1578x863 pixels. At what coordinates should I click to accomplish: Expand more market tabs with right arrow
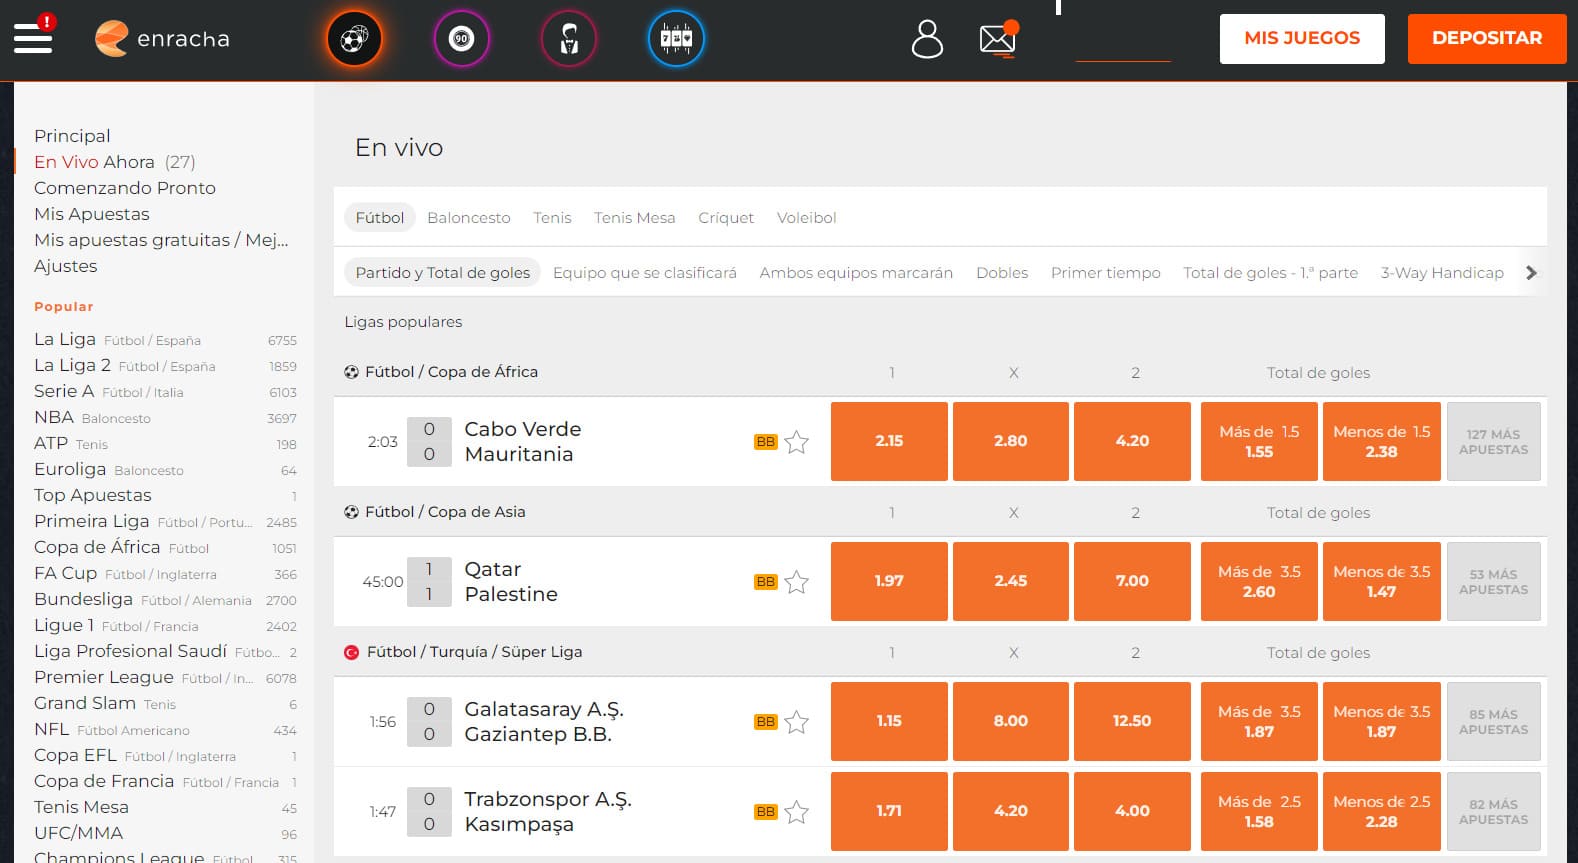click(1531, 273)
